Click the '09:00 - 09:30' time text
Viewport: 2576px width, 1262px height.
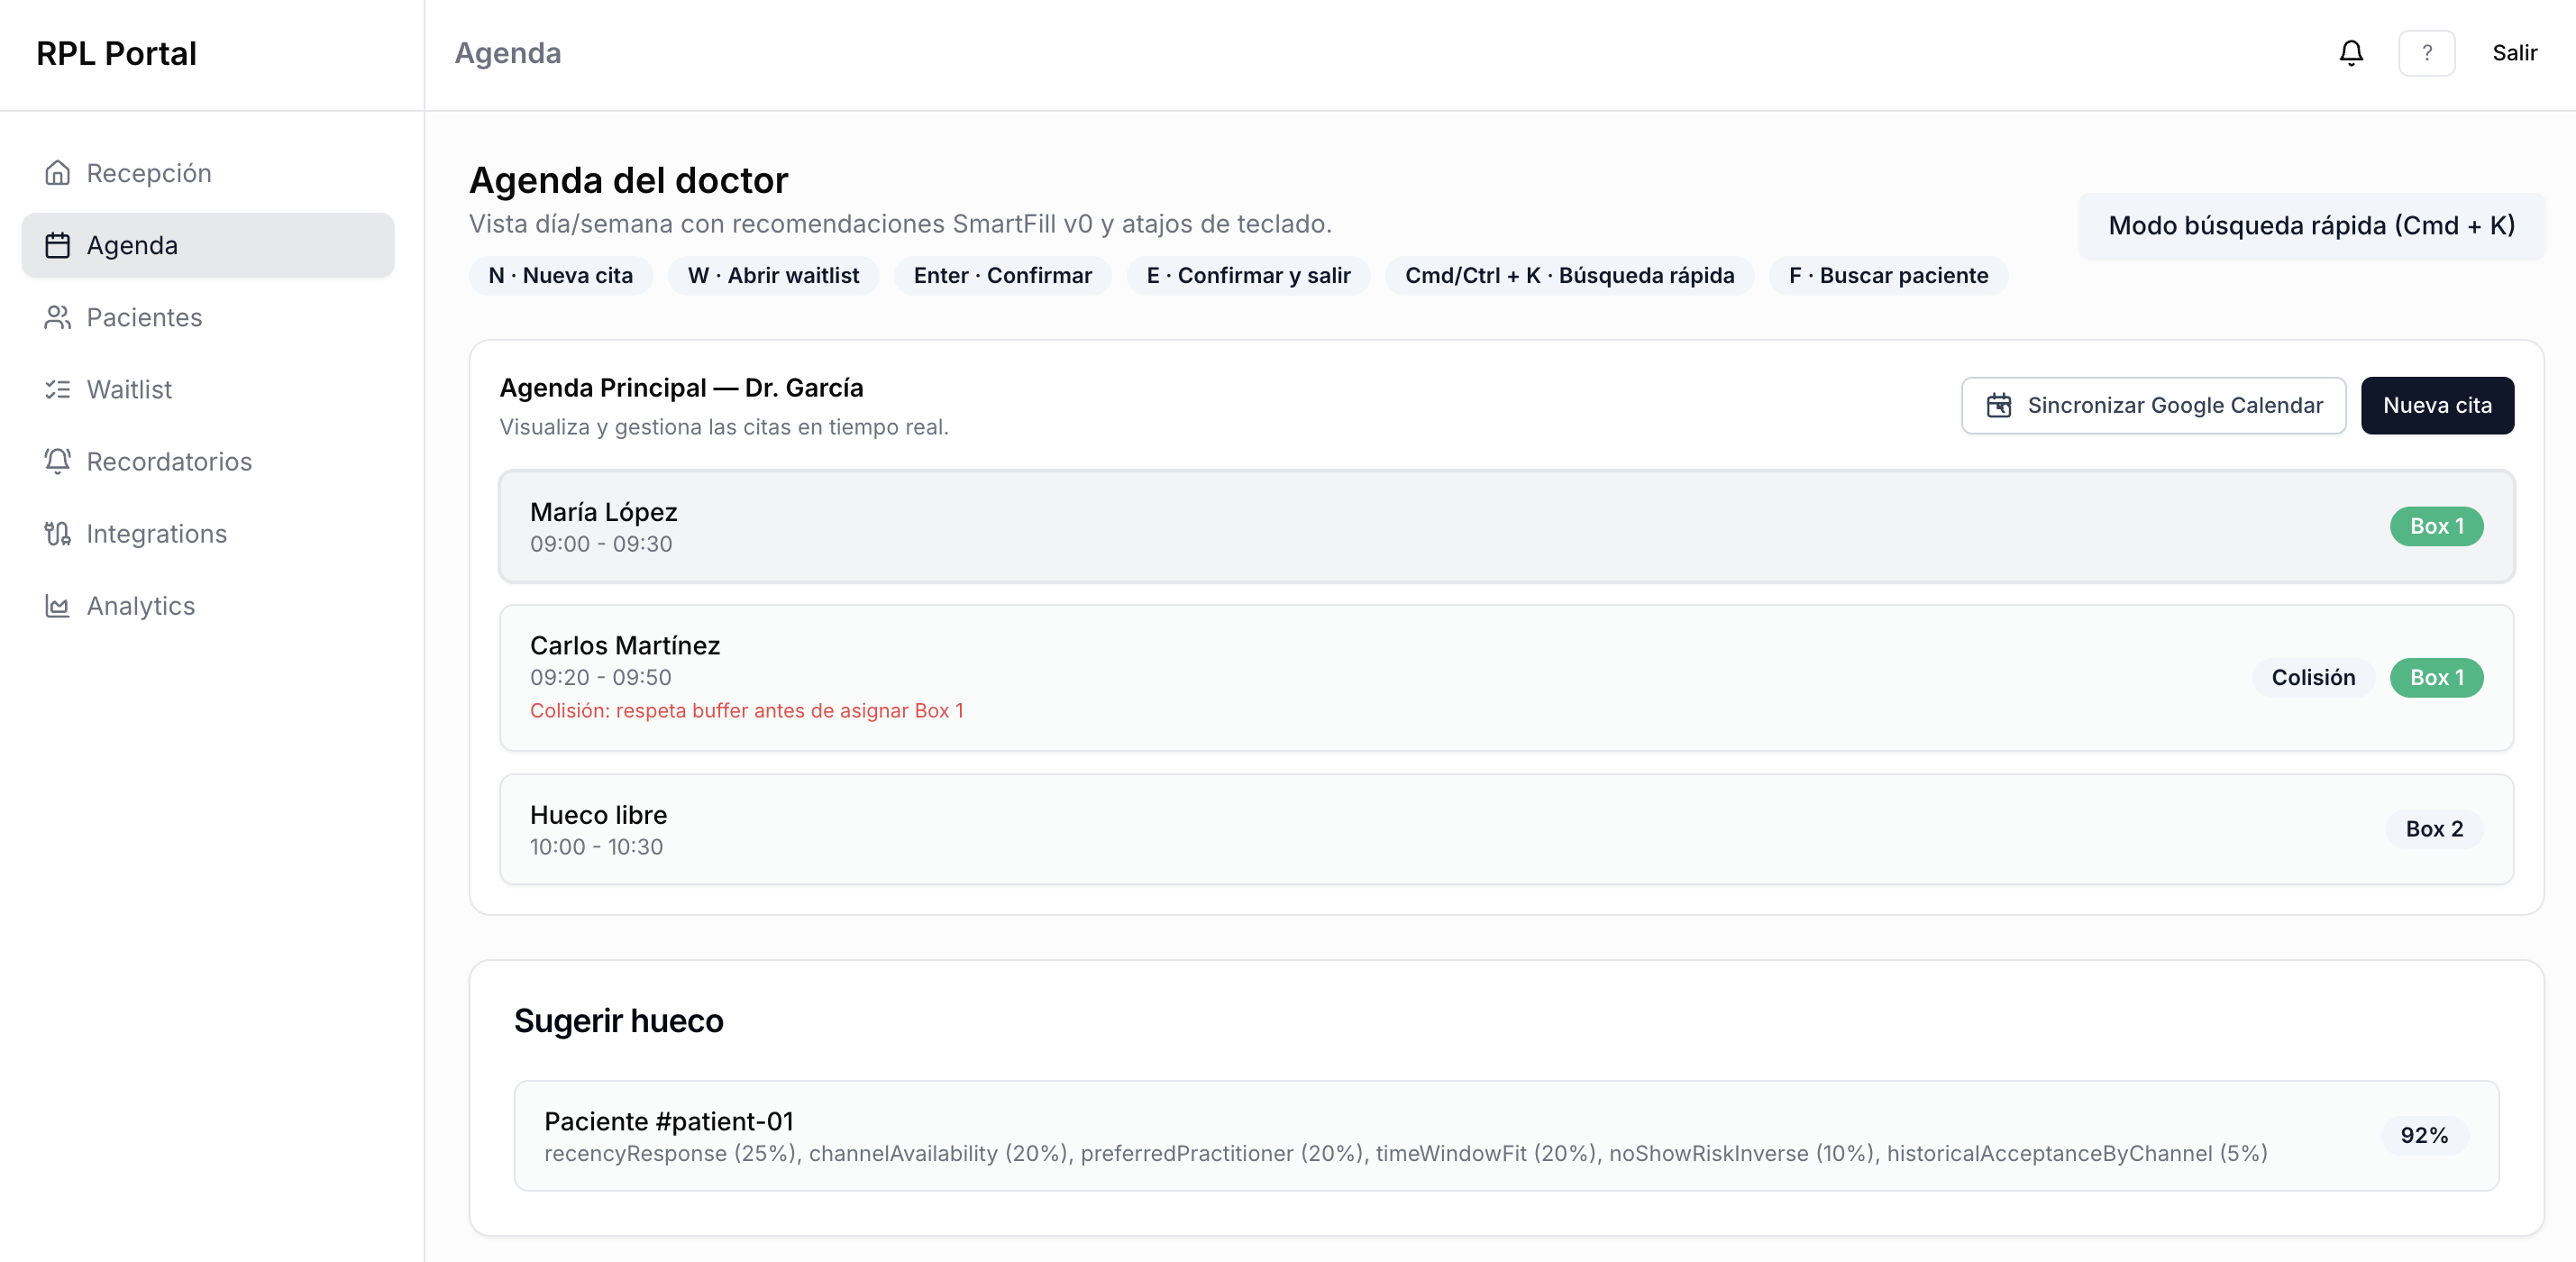click(x=601, y=544)
